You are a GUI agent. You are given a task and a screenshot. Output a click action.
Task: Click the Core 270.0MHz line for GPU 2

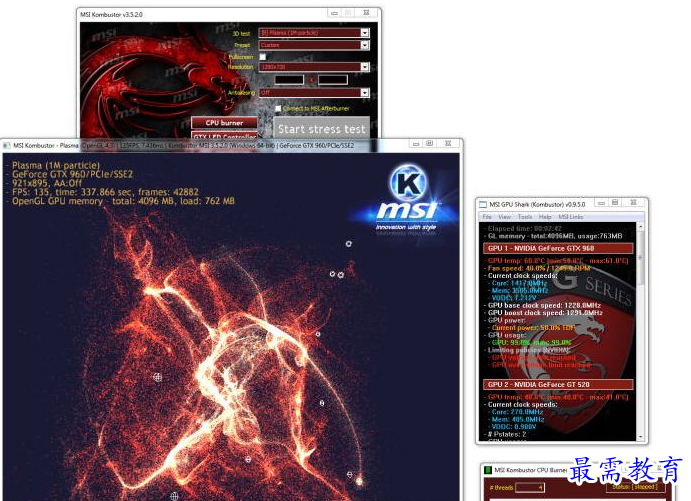tap(517, 412)
